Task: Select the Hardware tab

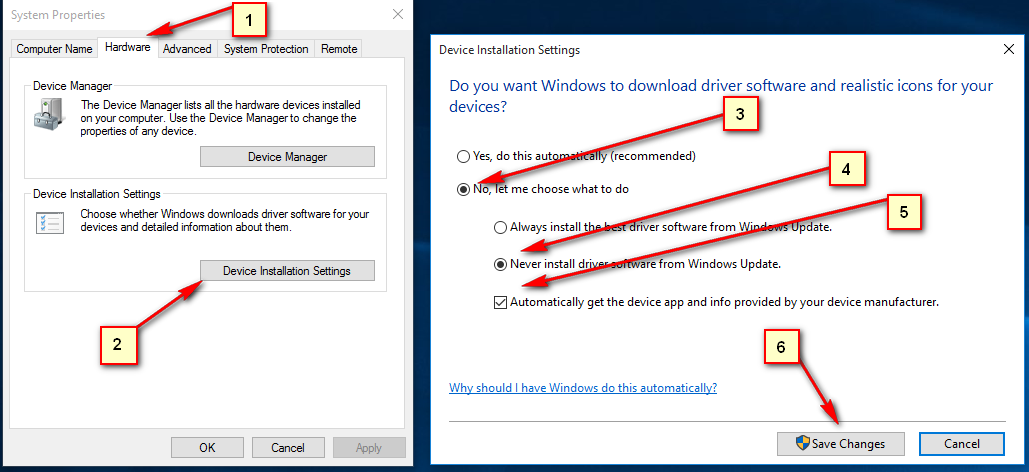Action: point(127,48)
